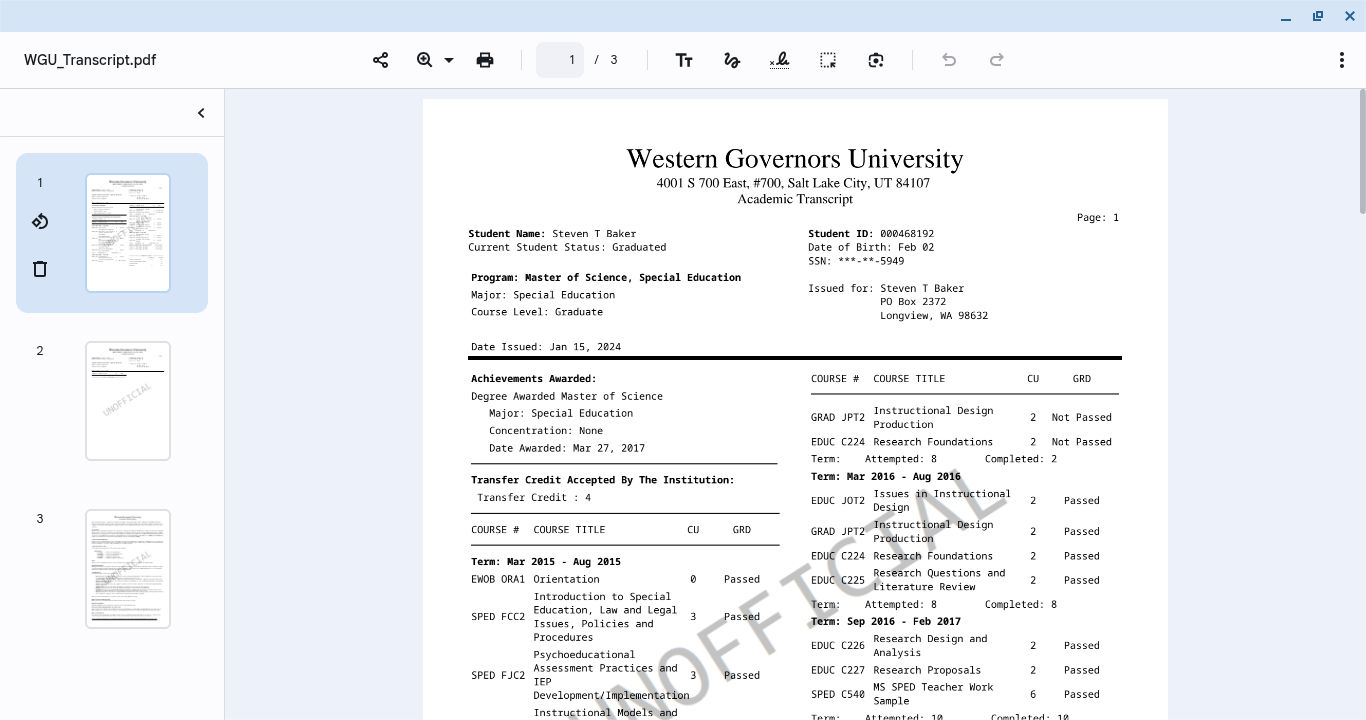Click the course code "SPED C540"
The image size is (1366, 720).
pyautogui.click(x=838, y=694)
